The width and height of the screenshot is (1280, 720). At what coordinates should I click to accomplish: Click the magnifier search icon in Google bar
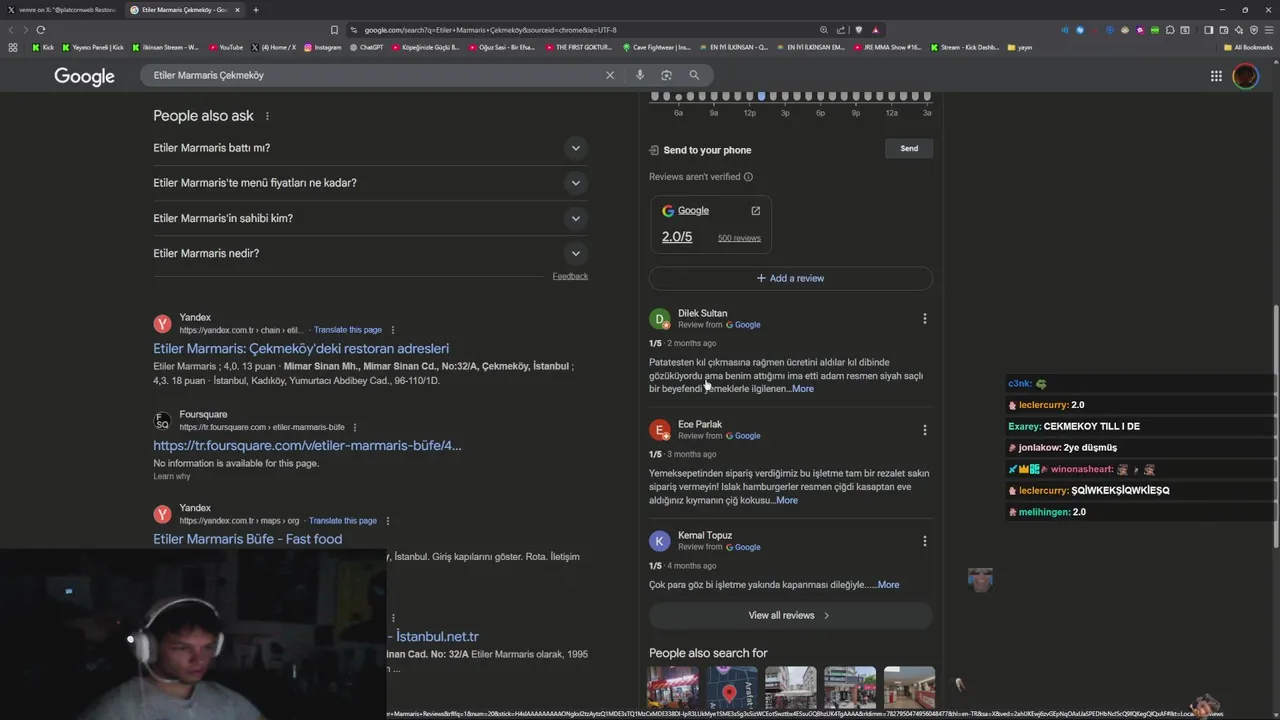click(x=694, y=75)
